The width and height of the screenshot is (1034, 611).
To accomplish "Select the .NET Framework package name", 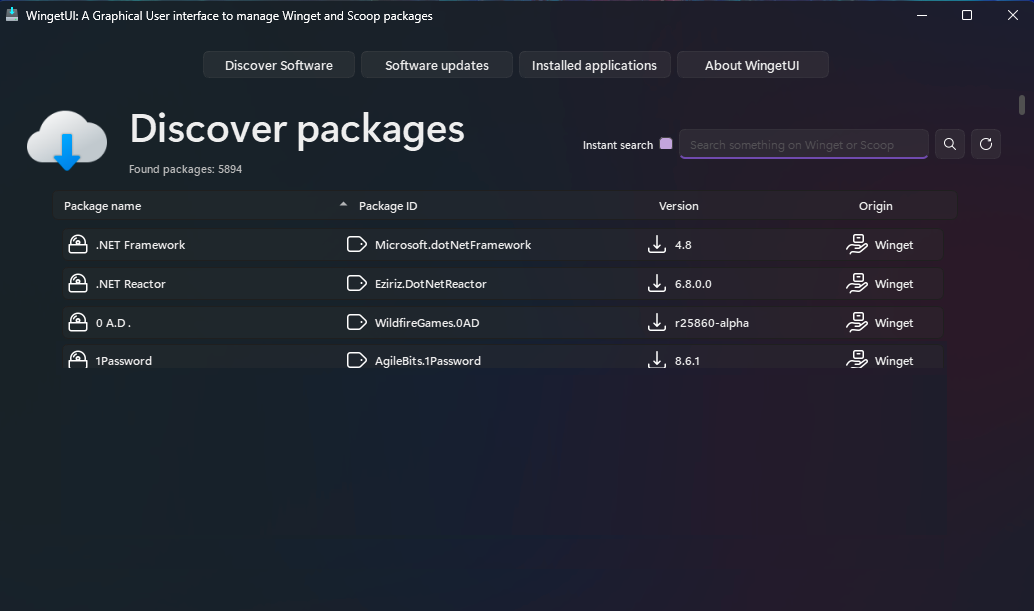I will [140, 245].
